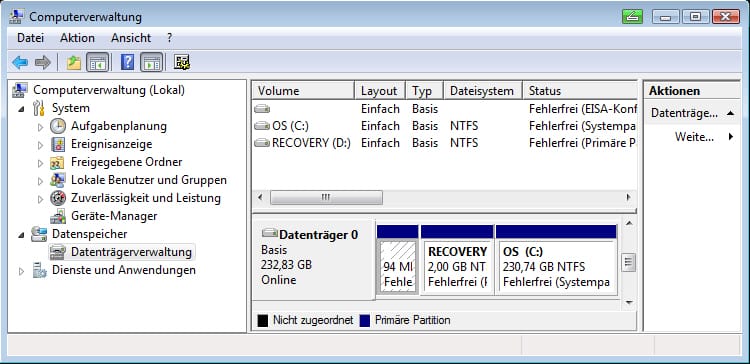This screenshot has height=364, width=750.
Task: Select the Ereignisanzeige icon in tree
Action: [58, 144]
